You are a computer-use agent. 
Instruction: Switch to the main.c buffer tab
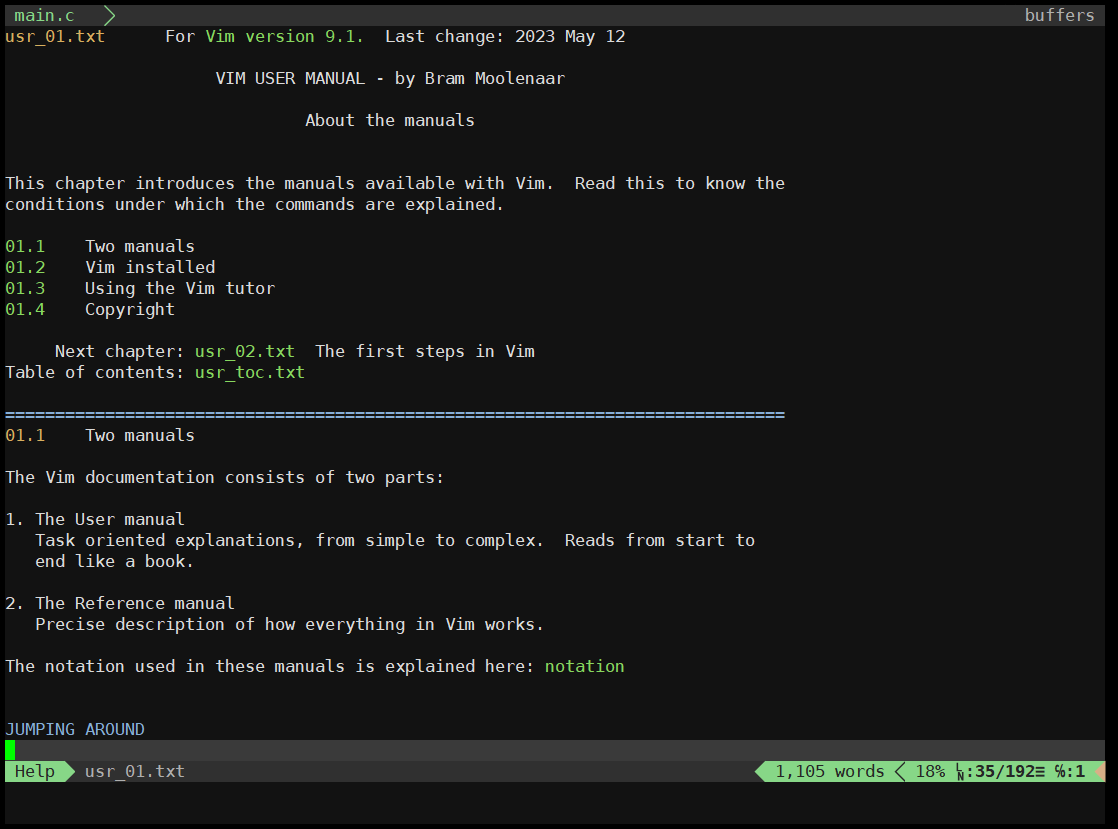[x=44, y=15]
